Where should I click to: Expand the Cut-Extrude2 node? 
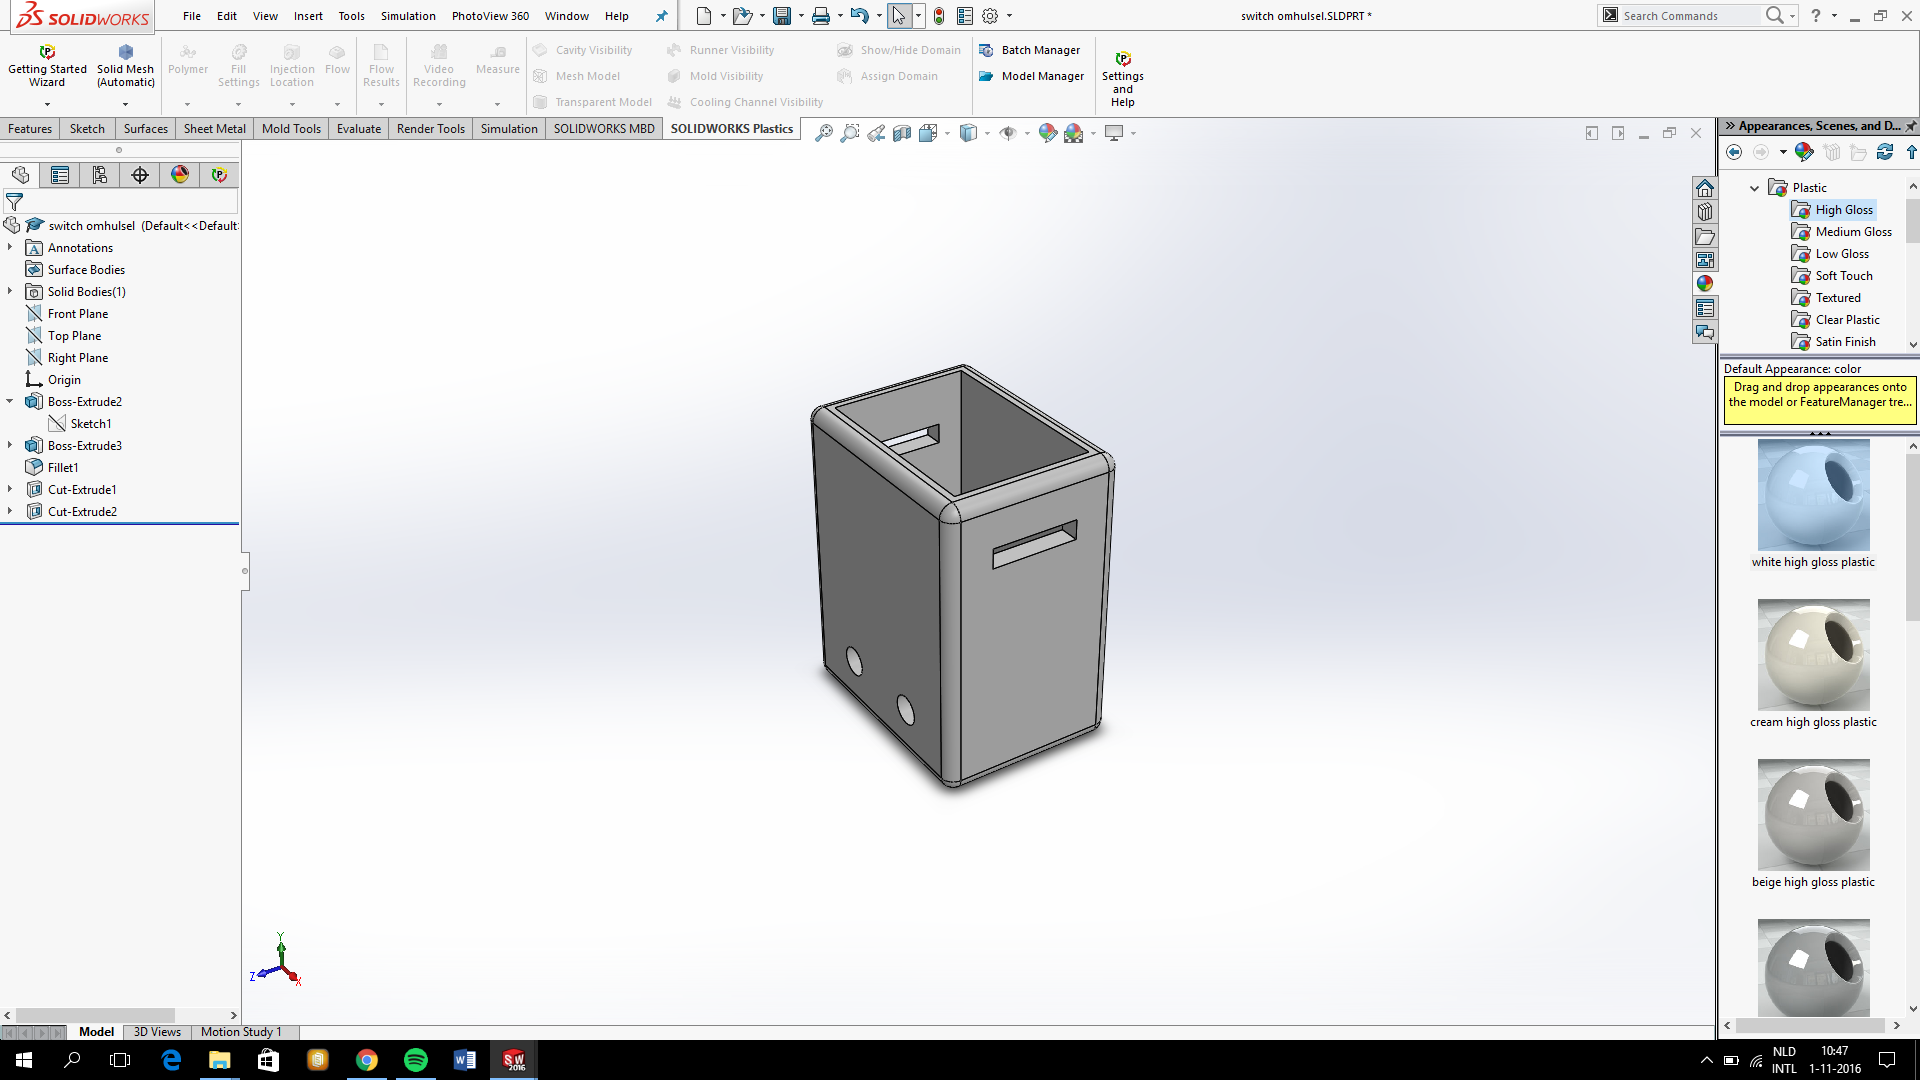tap(10, 511)
